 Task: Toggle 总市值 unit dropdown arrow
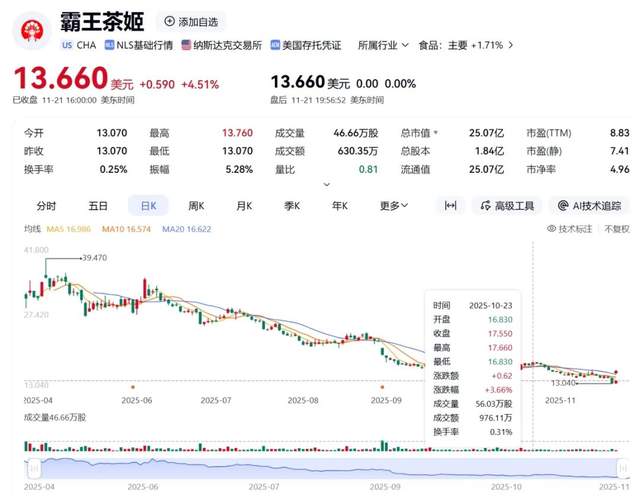436,133
